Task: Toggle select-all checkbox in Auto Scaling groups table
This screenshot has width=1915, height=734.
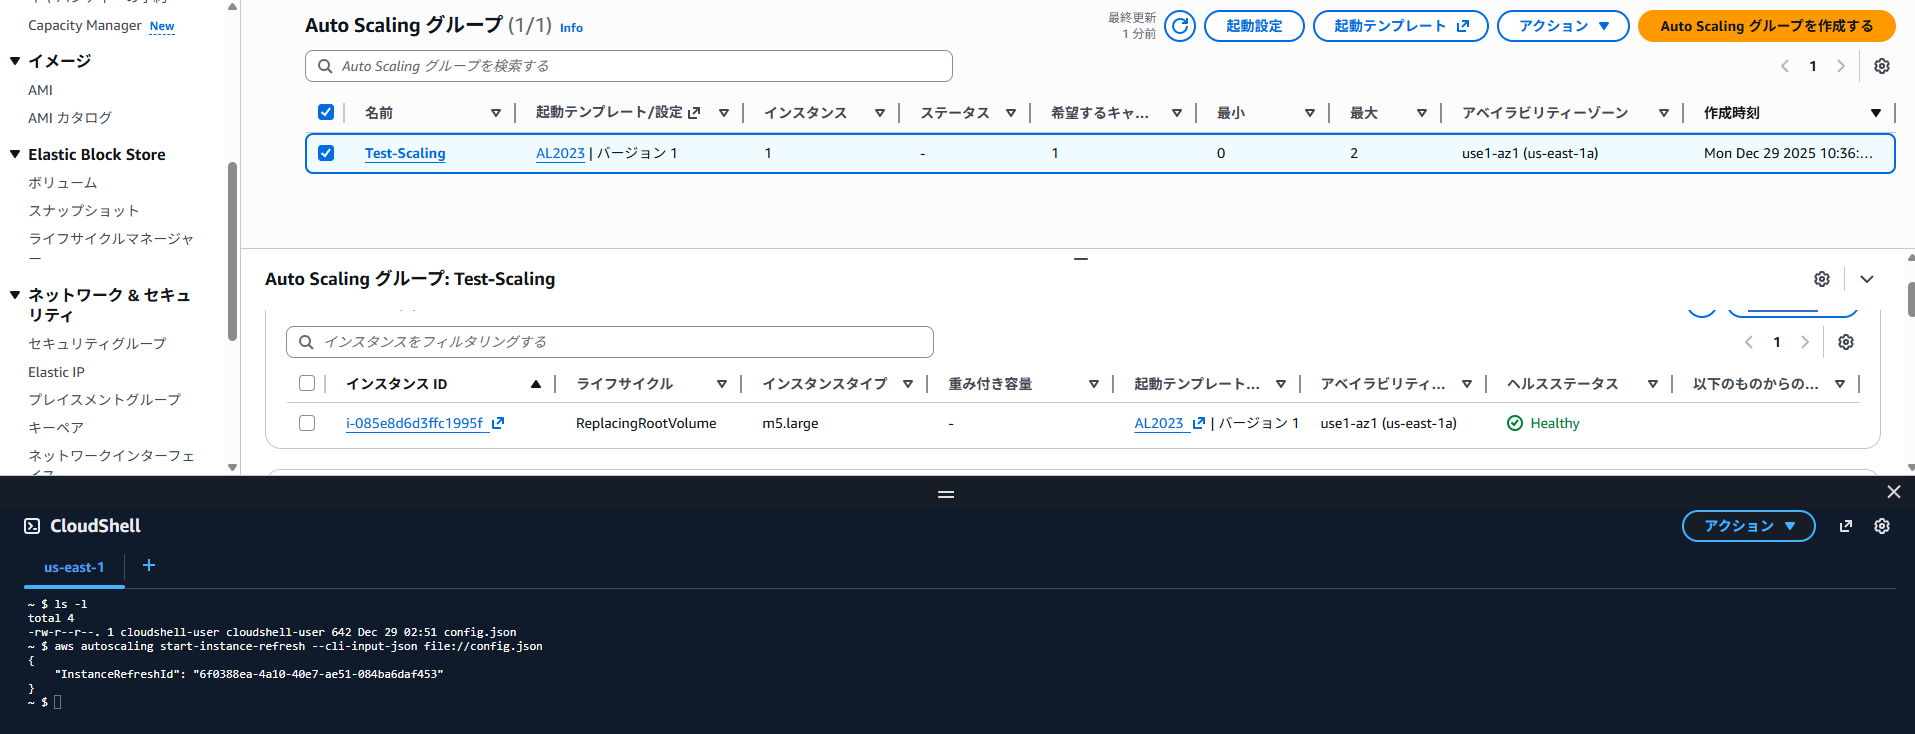Action: 326,112
